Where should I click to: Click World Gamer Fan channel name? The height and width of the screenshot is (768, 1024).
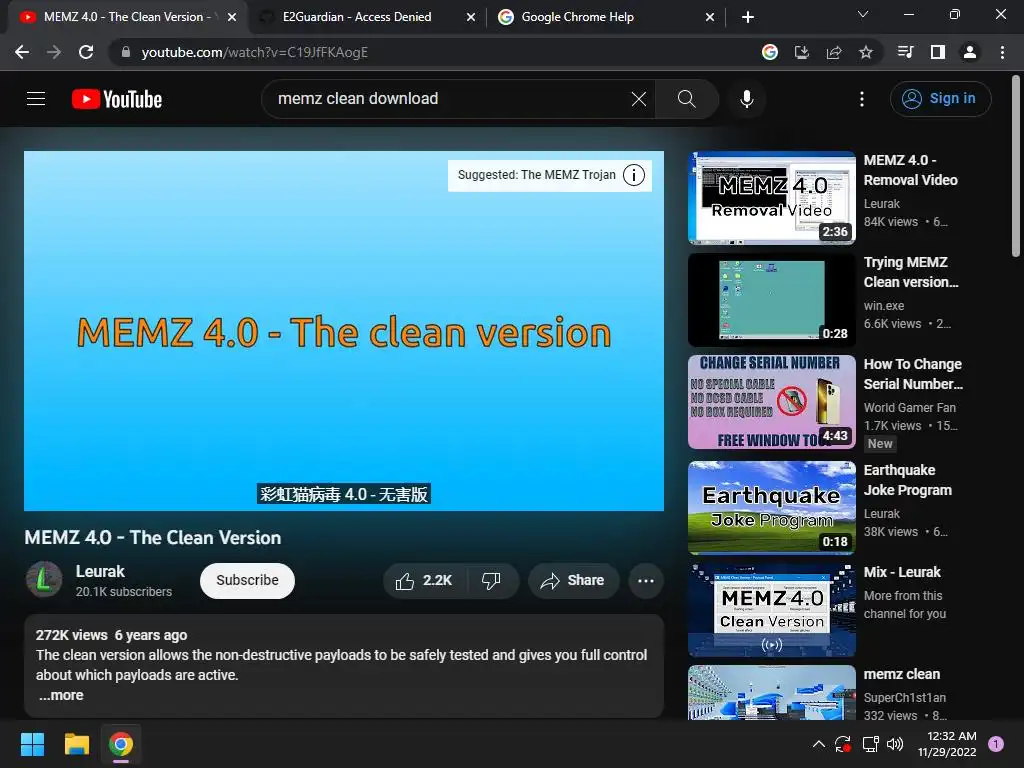coord(910,408)
